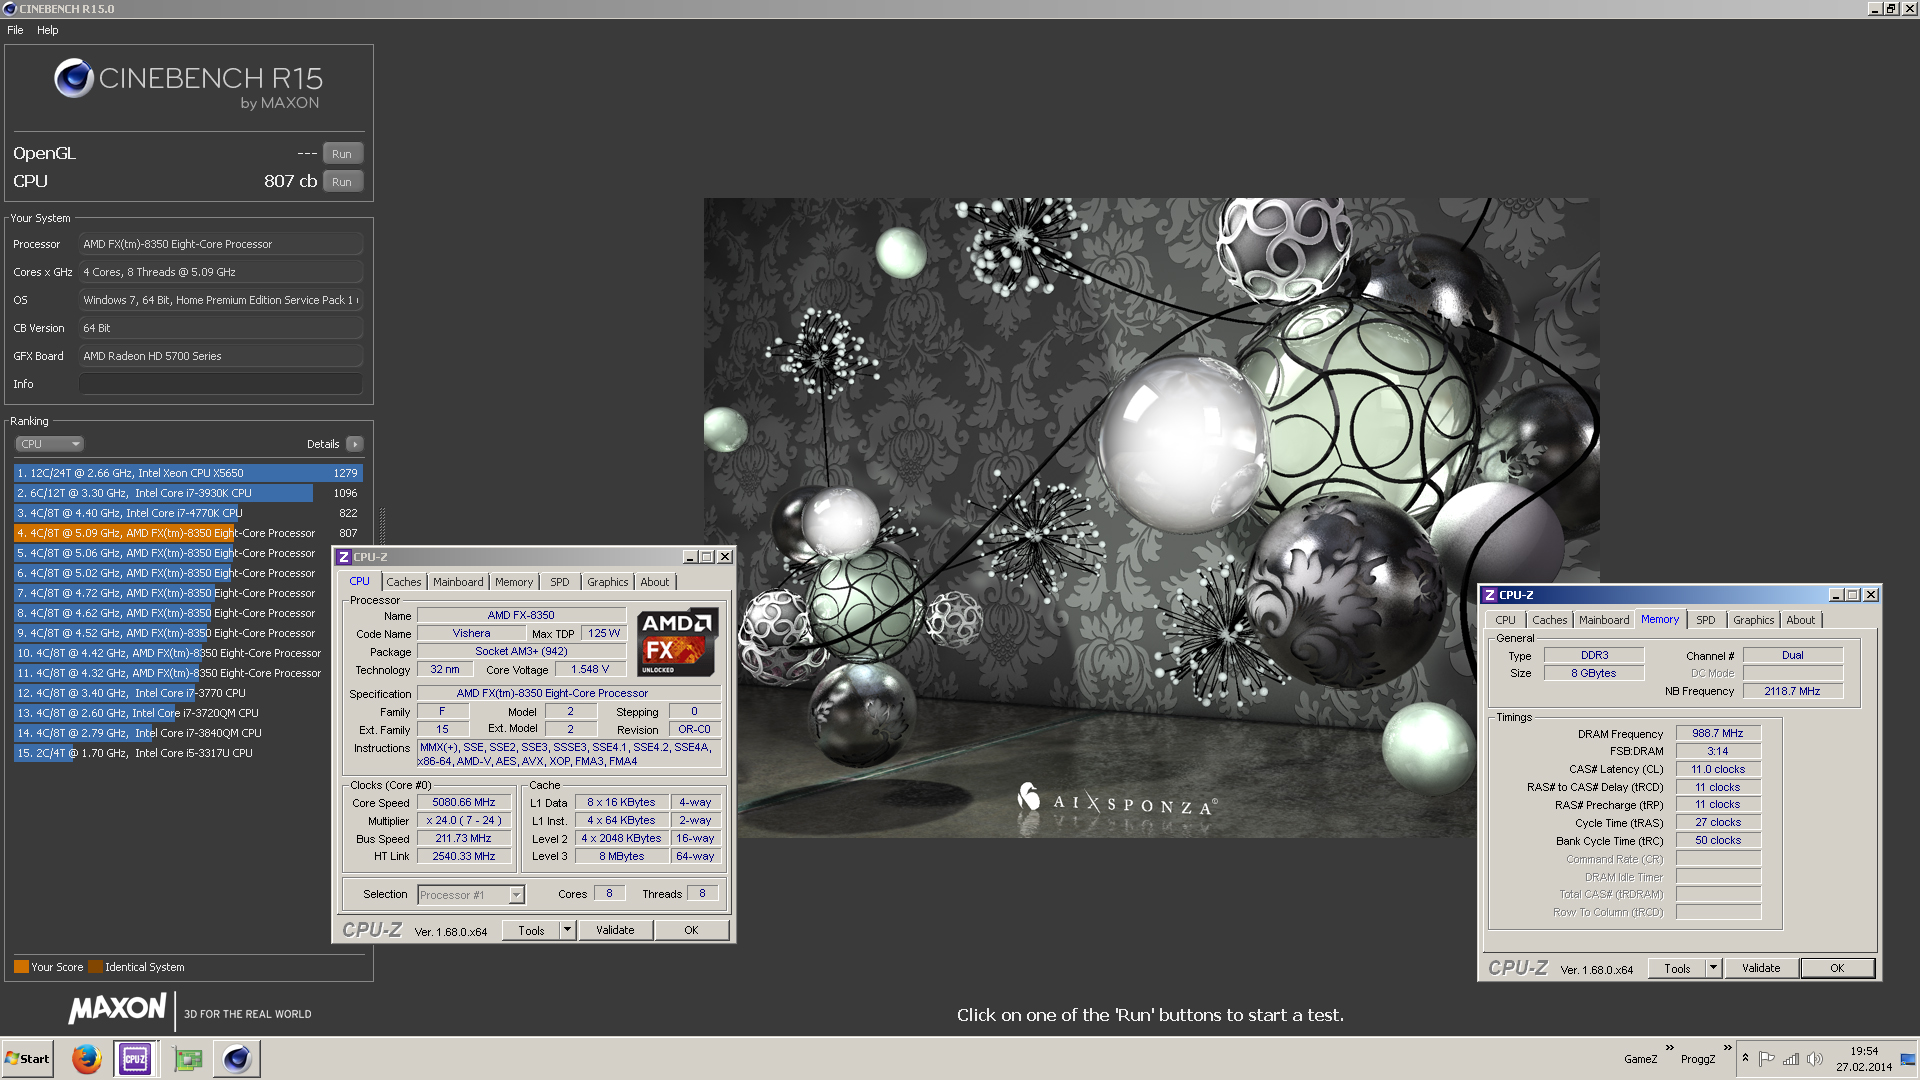Image resolution: width=1920 pixels, height=1080 pixels.
Task: Open the Action Center flag icon
Action: point(1767,1059)
